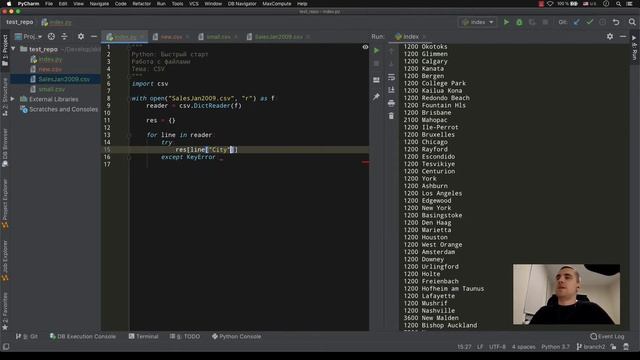Open Project panel gear options
This screenshot has width=640, height=360.
pyautogui.click(x=81, y=36)
